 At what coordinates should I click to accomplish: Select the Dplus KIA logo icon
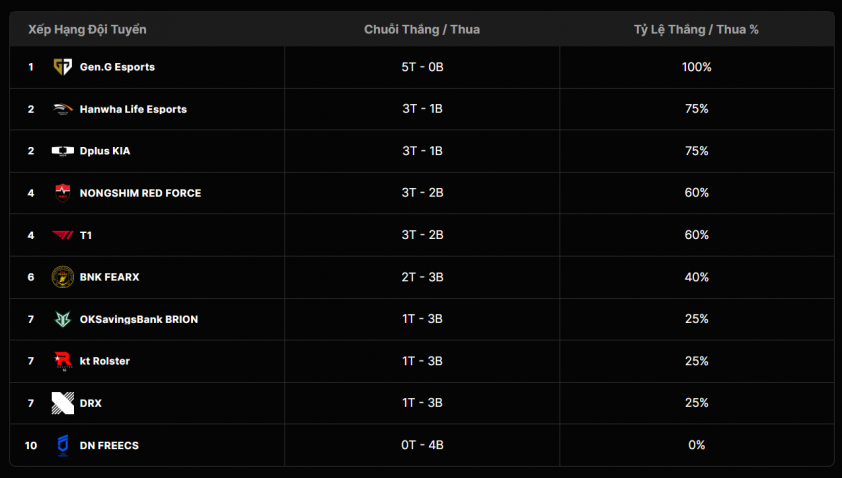(x=63, y=151)
